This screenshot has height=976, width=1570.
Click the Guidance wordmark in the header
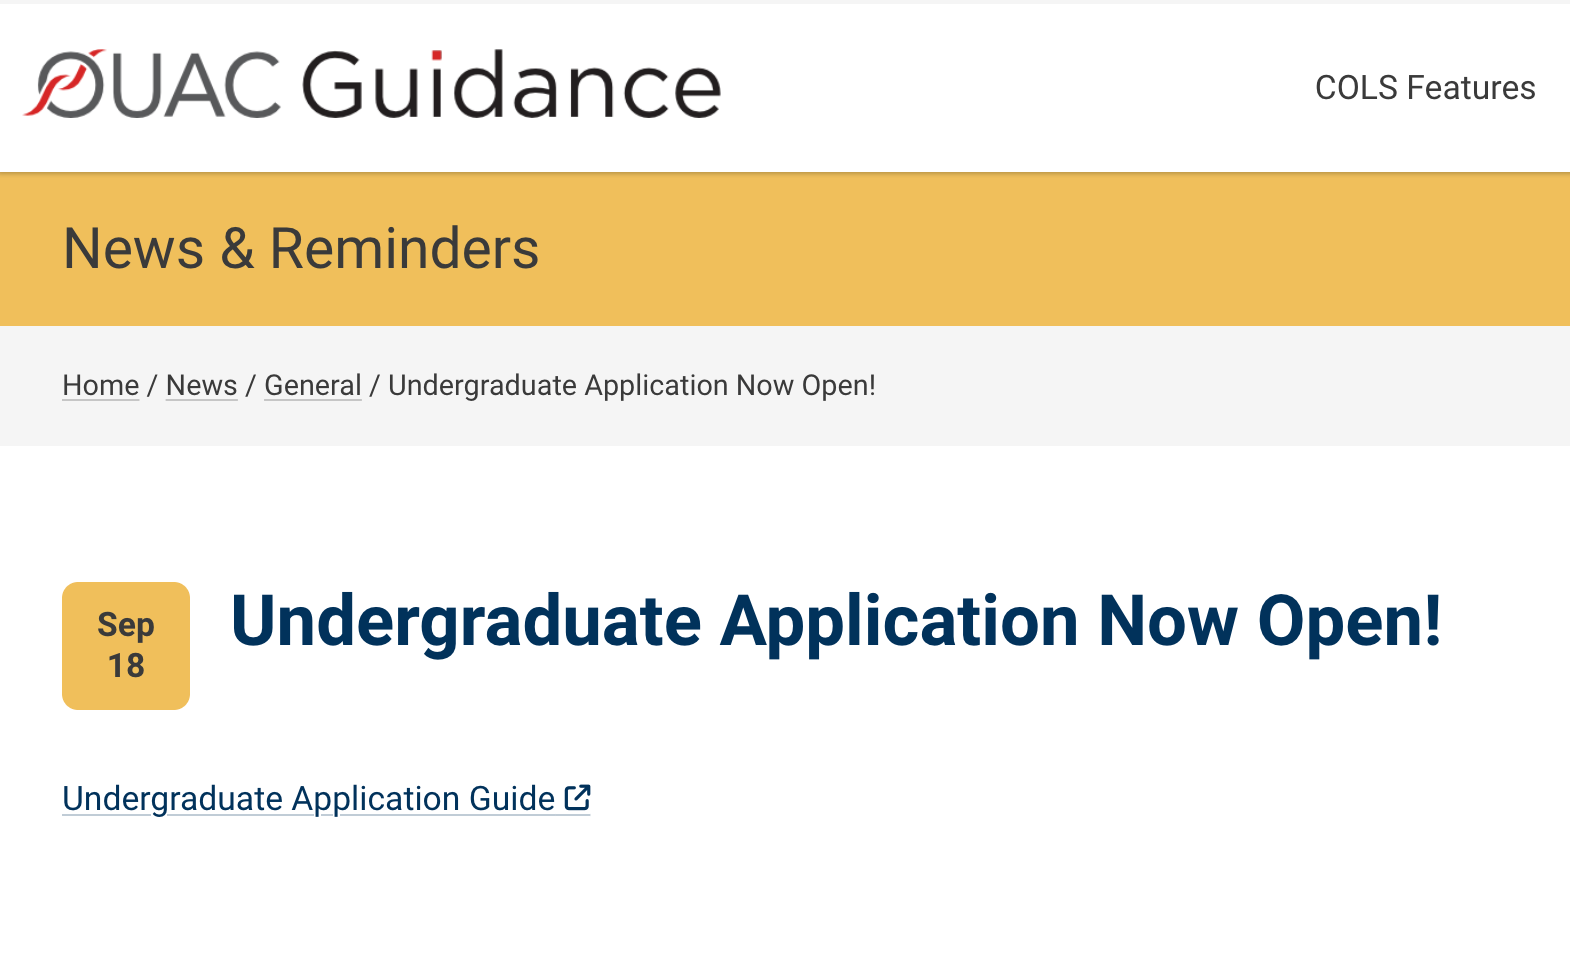click(x=511, y=85)
